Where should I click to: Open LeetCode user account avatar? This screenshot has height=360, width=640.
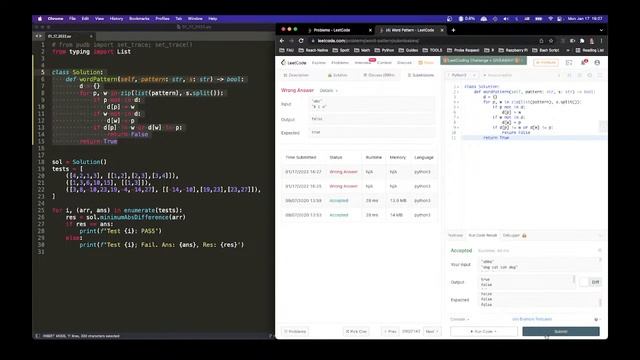click(597, 62)
